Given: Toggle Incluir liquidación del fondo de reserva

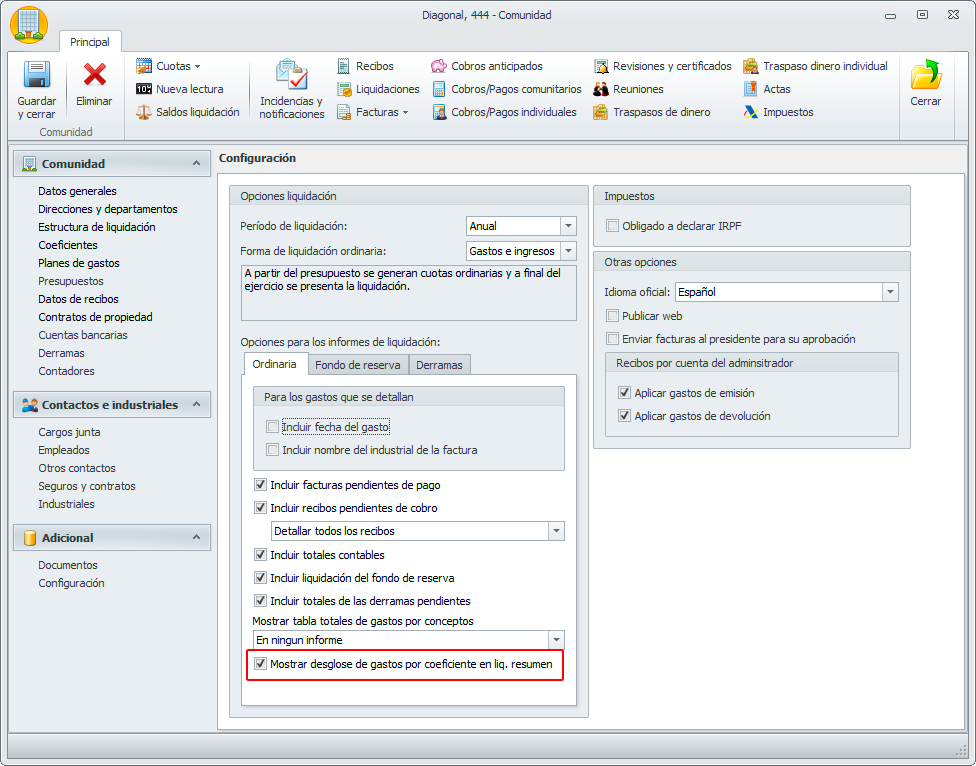Looking at the screenshot, I should click(260, 577).
